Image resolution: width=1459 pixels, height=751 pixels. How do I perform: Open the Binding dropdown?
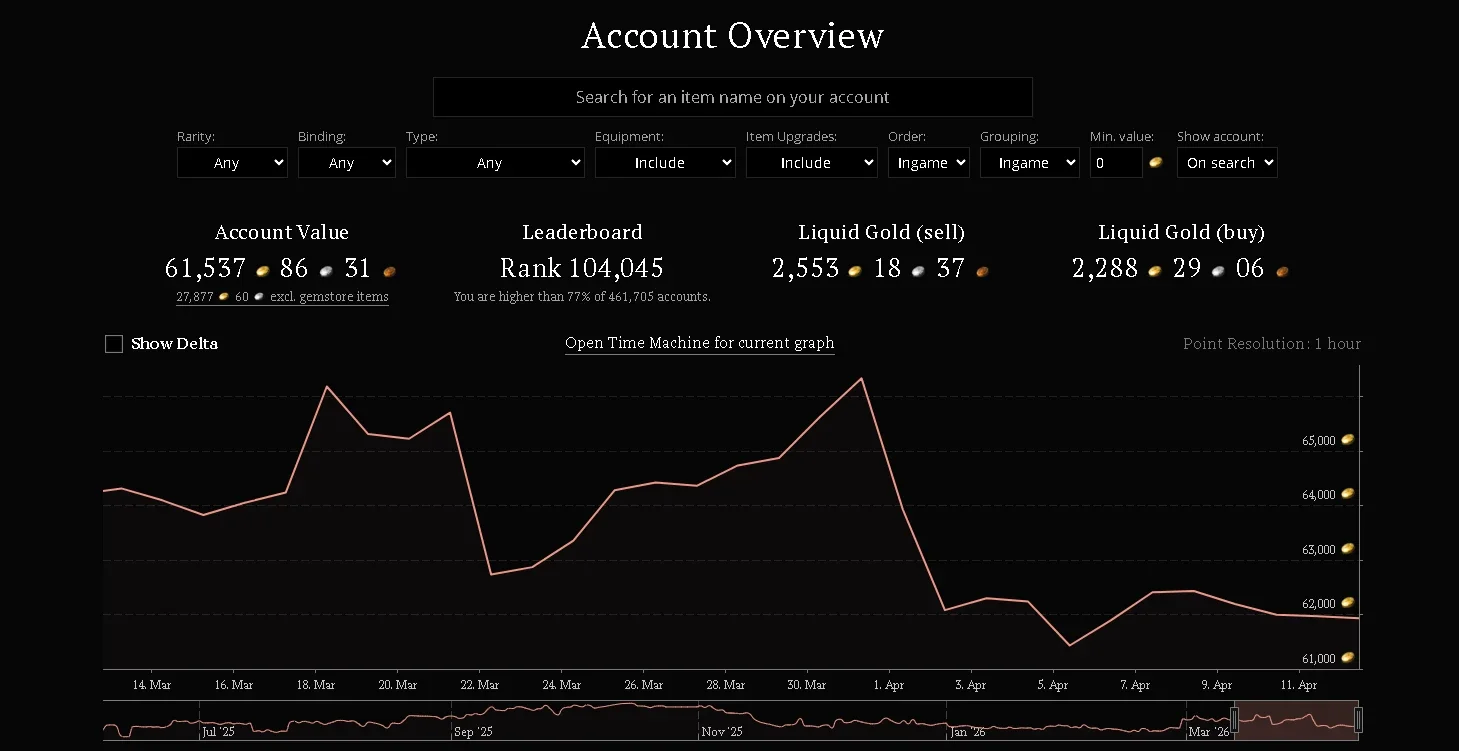click(347, 163)
